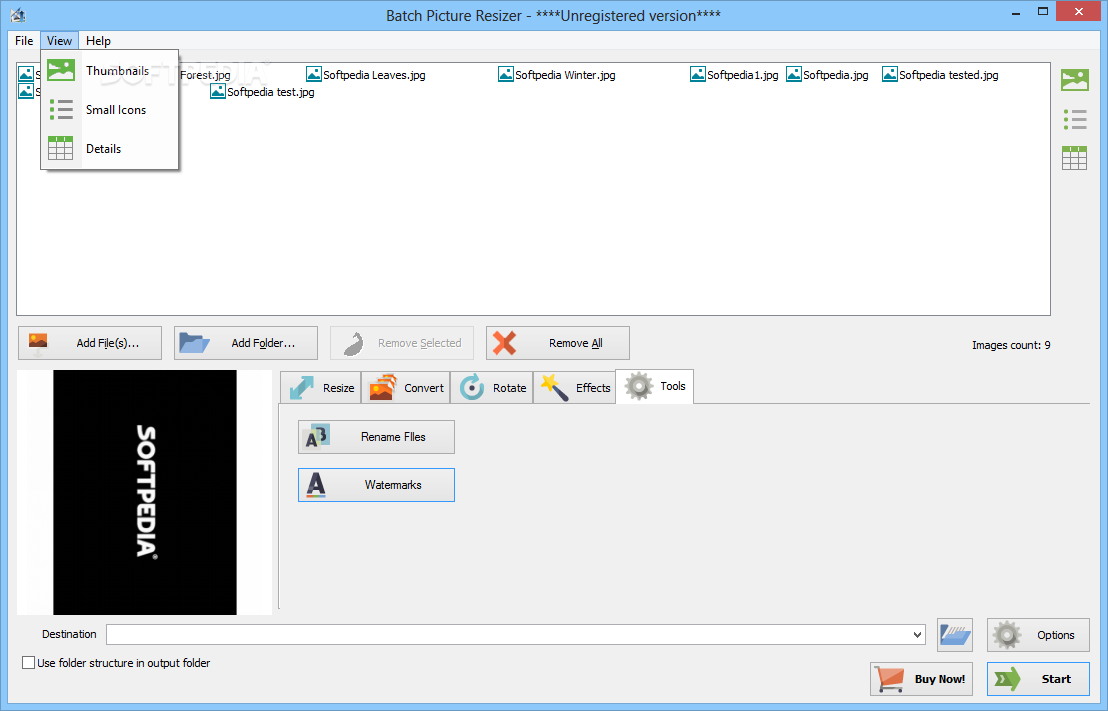Click the Softpedia Leaves.jpg file icon
The width and height of the screenshot is (1108, 711).
(314, 74)
